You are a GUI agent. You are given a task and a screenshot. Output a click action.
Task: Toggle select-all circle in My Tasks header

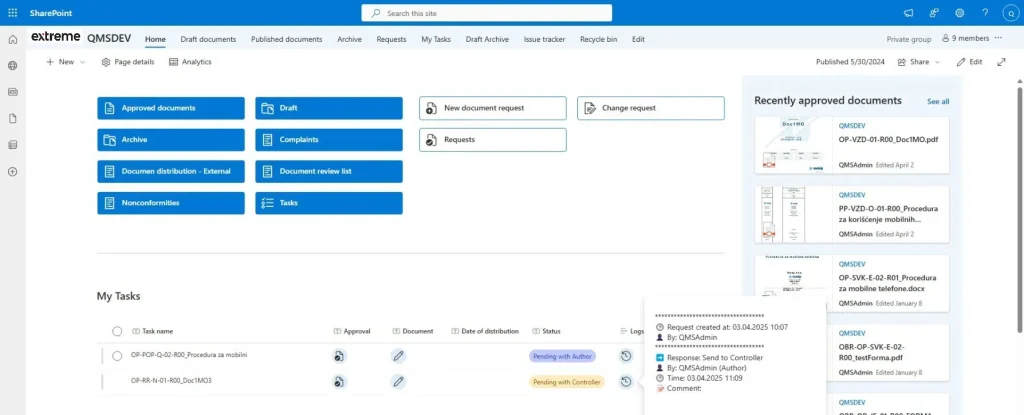(117, 330)
